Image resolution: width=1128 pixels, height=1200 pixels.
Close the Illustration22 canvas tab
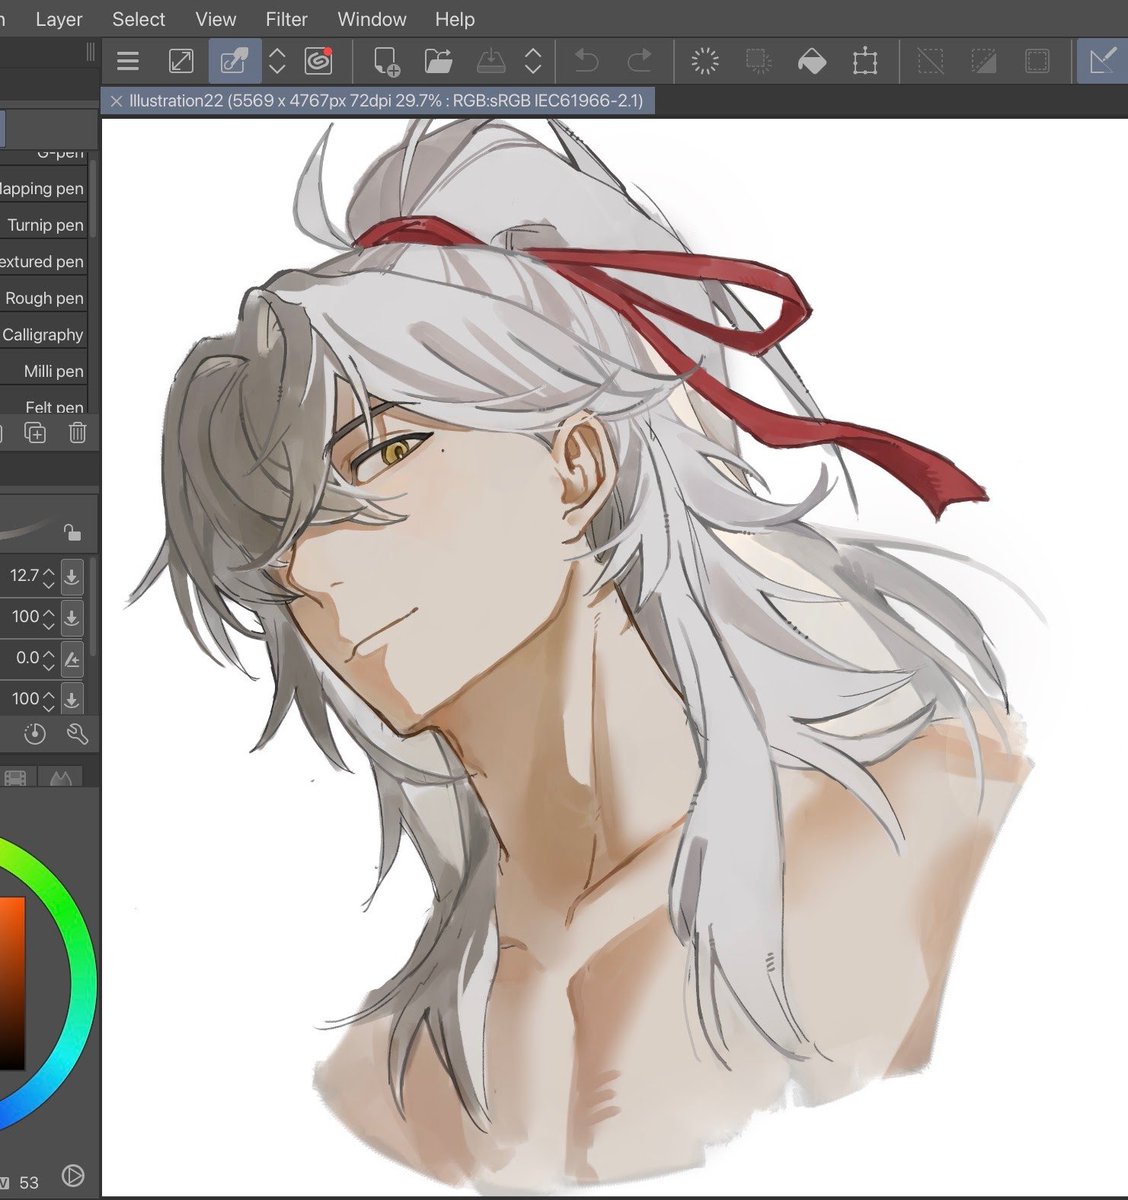click(x=116, y=101)
